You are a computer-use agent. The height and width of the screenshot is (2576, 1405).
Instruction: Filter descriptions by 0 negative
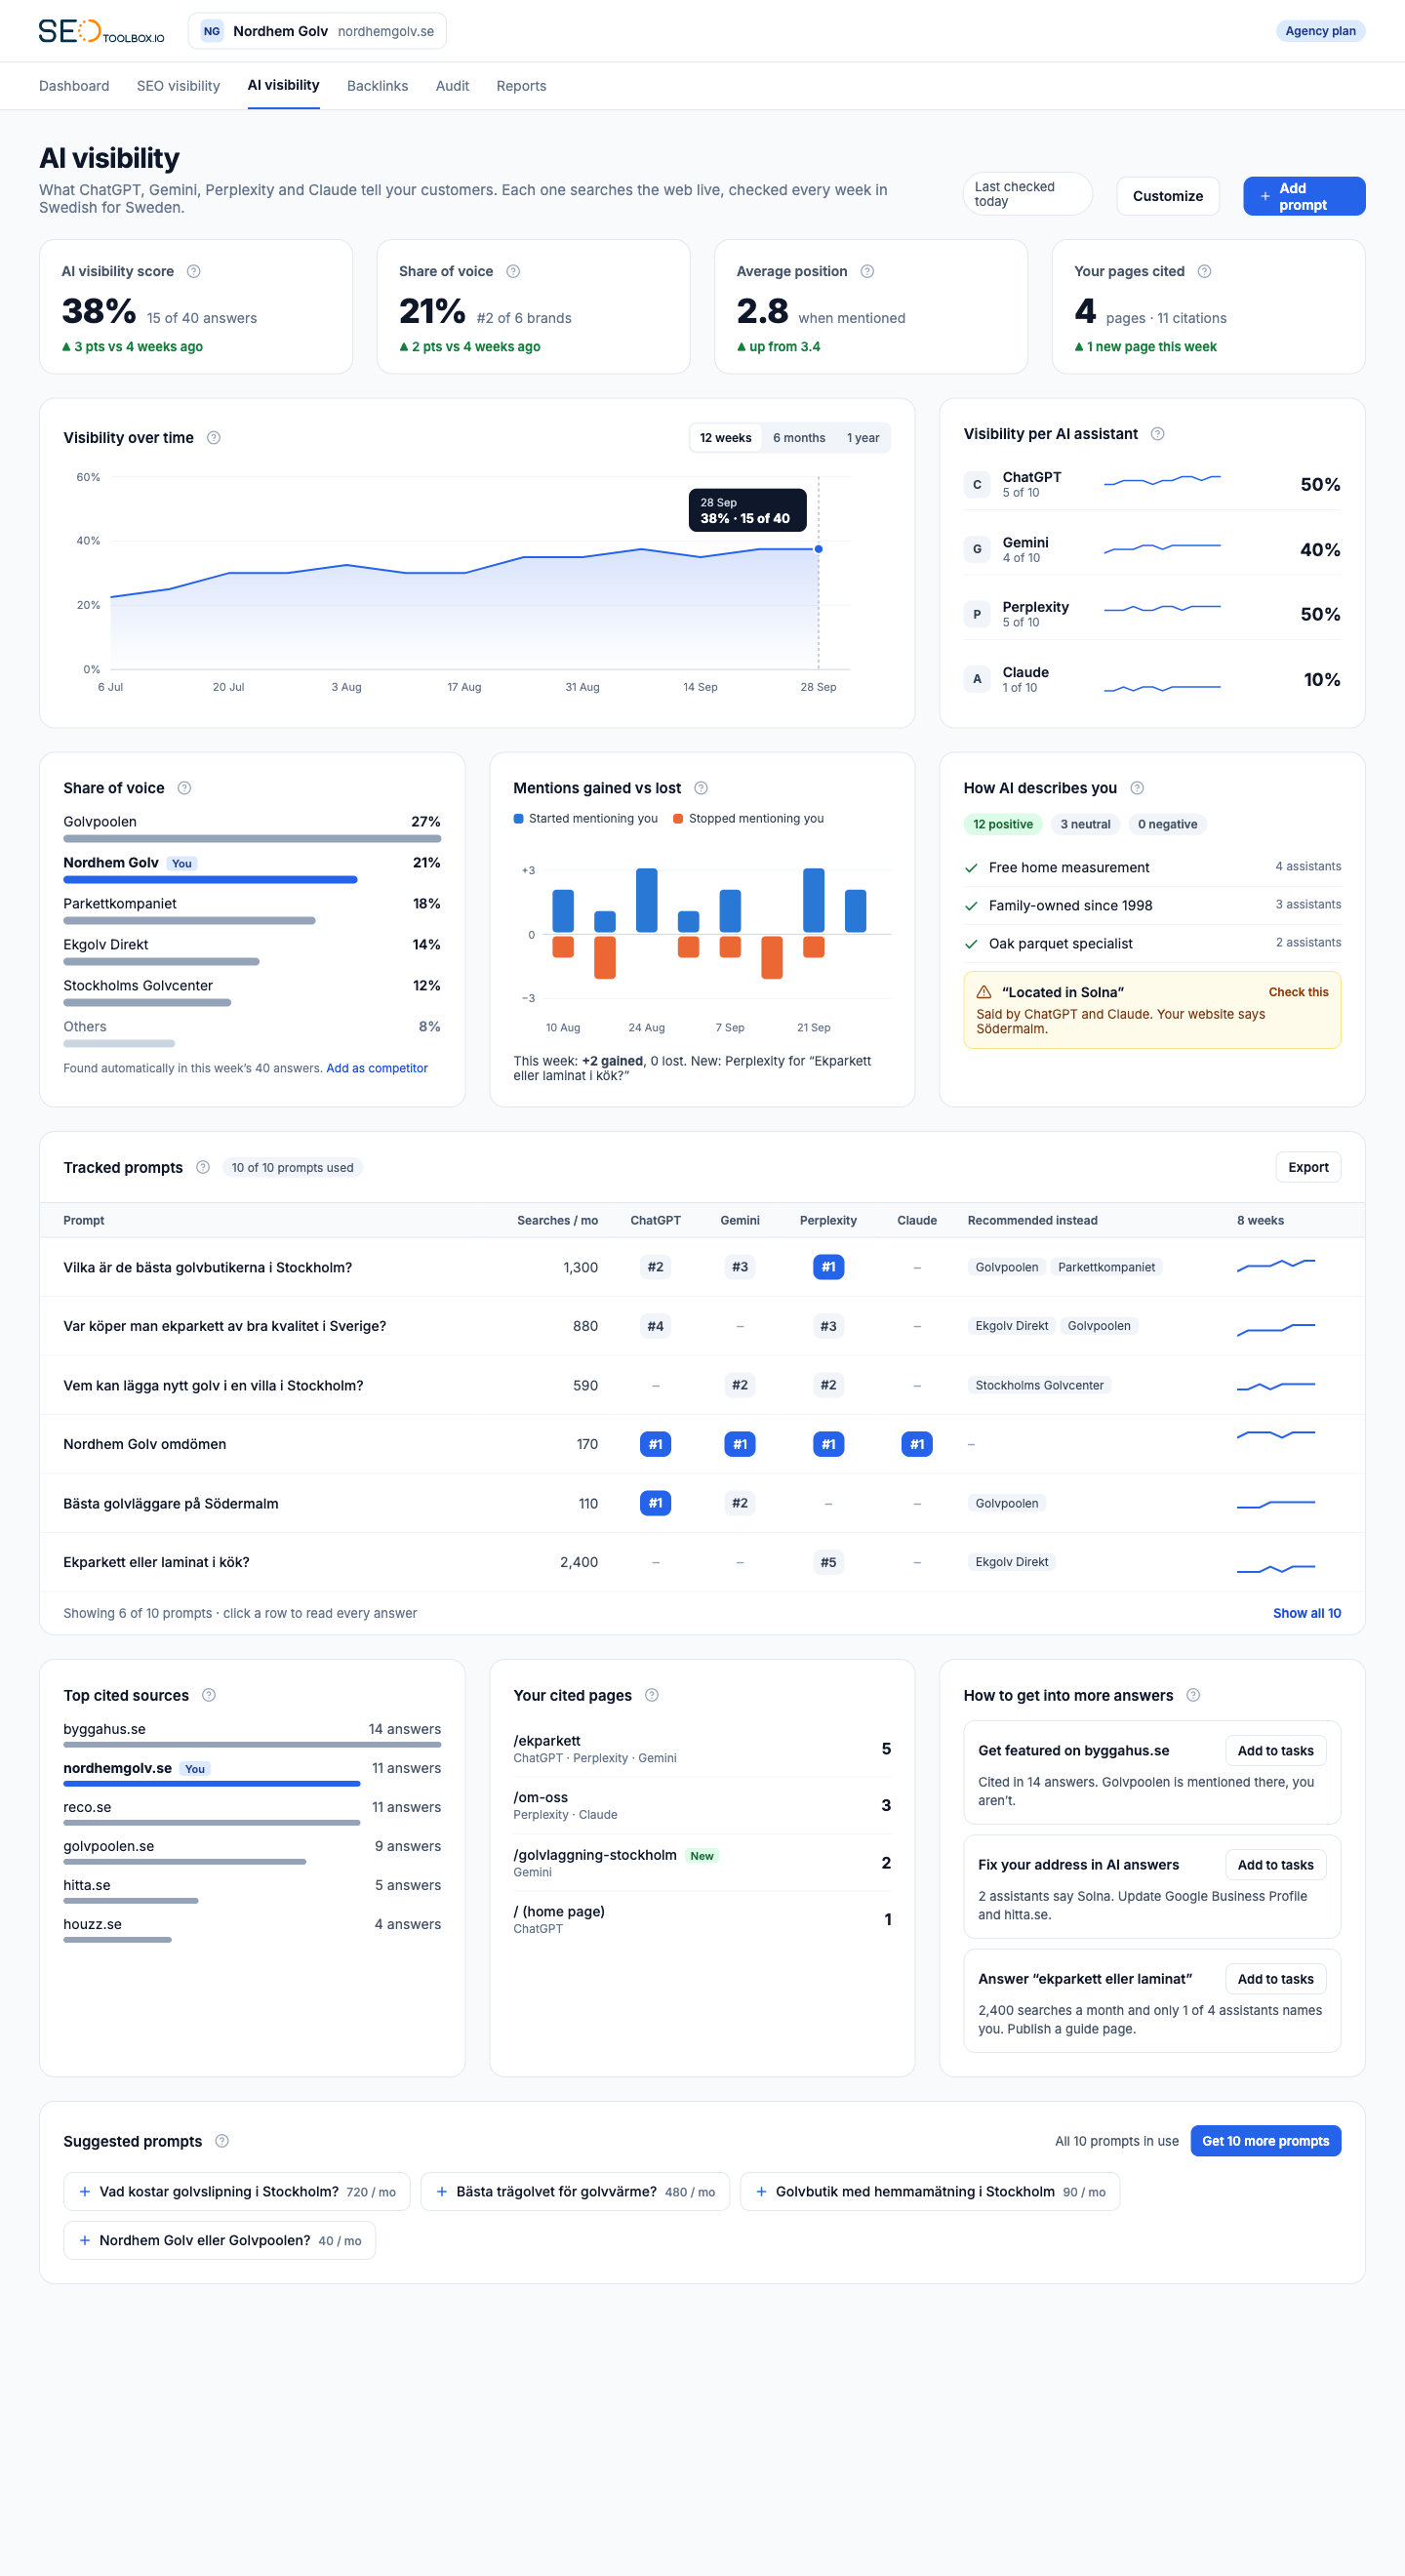point(1167,824)
